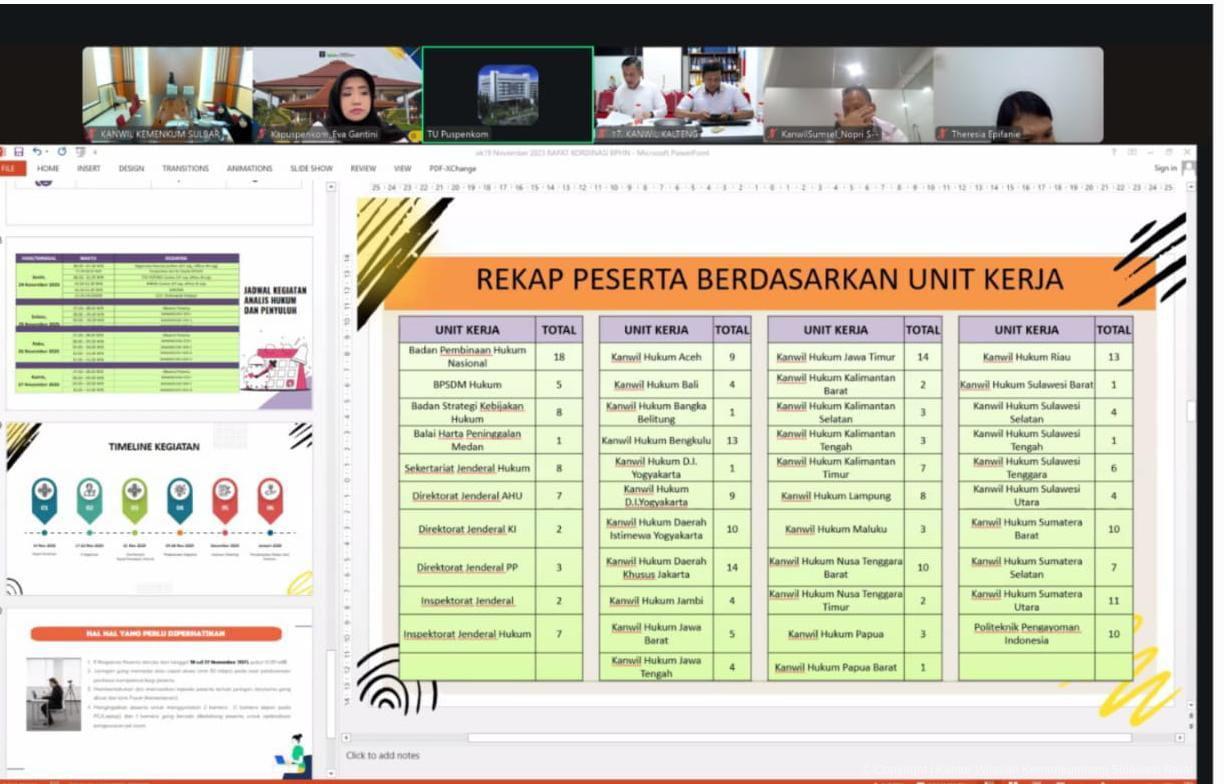Screen dimensions: 1224x784
Task: Select the TU Puspenkom participant video tile
Action: coord(507,94)
